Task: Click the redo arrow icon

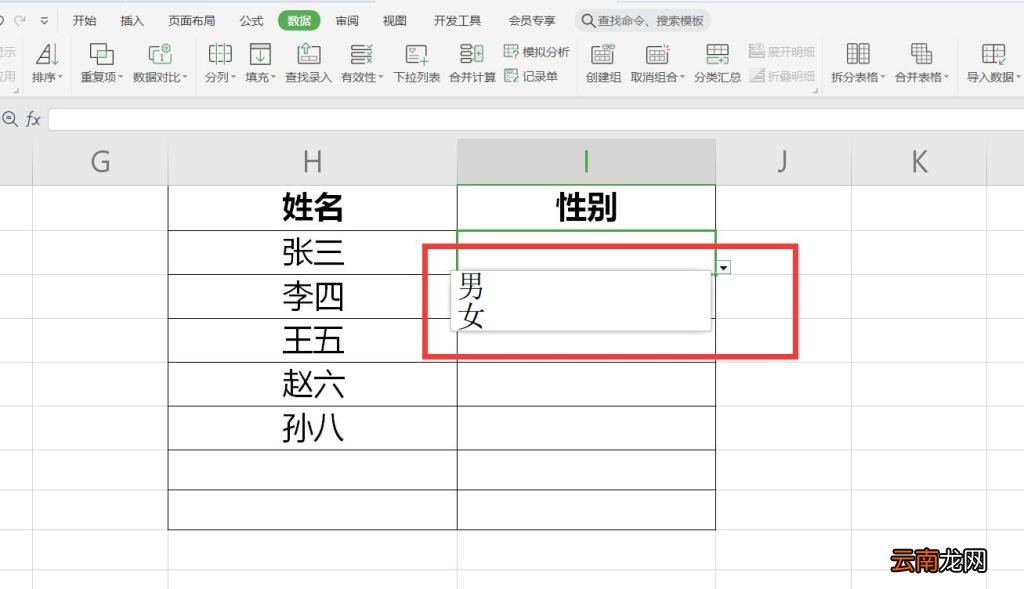Action: 21,21
